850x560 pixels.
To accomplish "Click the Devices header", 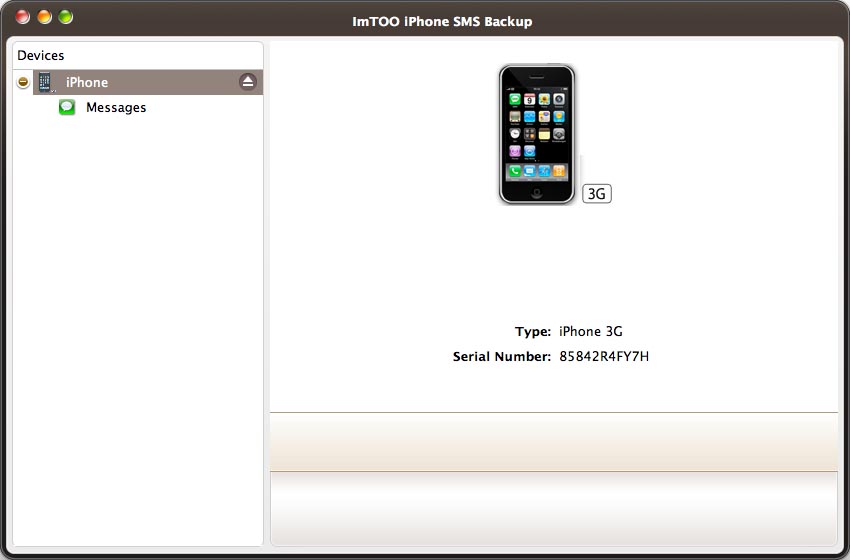I will pos(41,55).
